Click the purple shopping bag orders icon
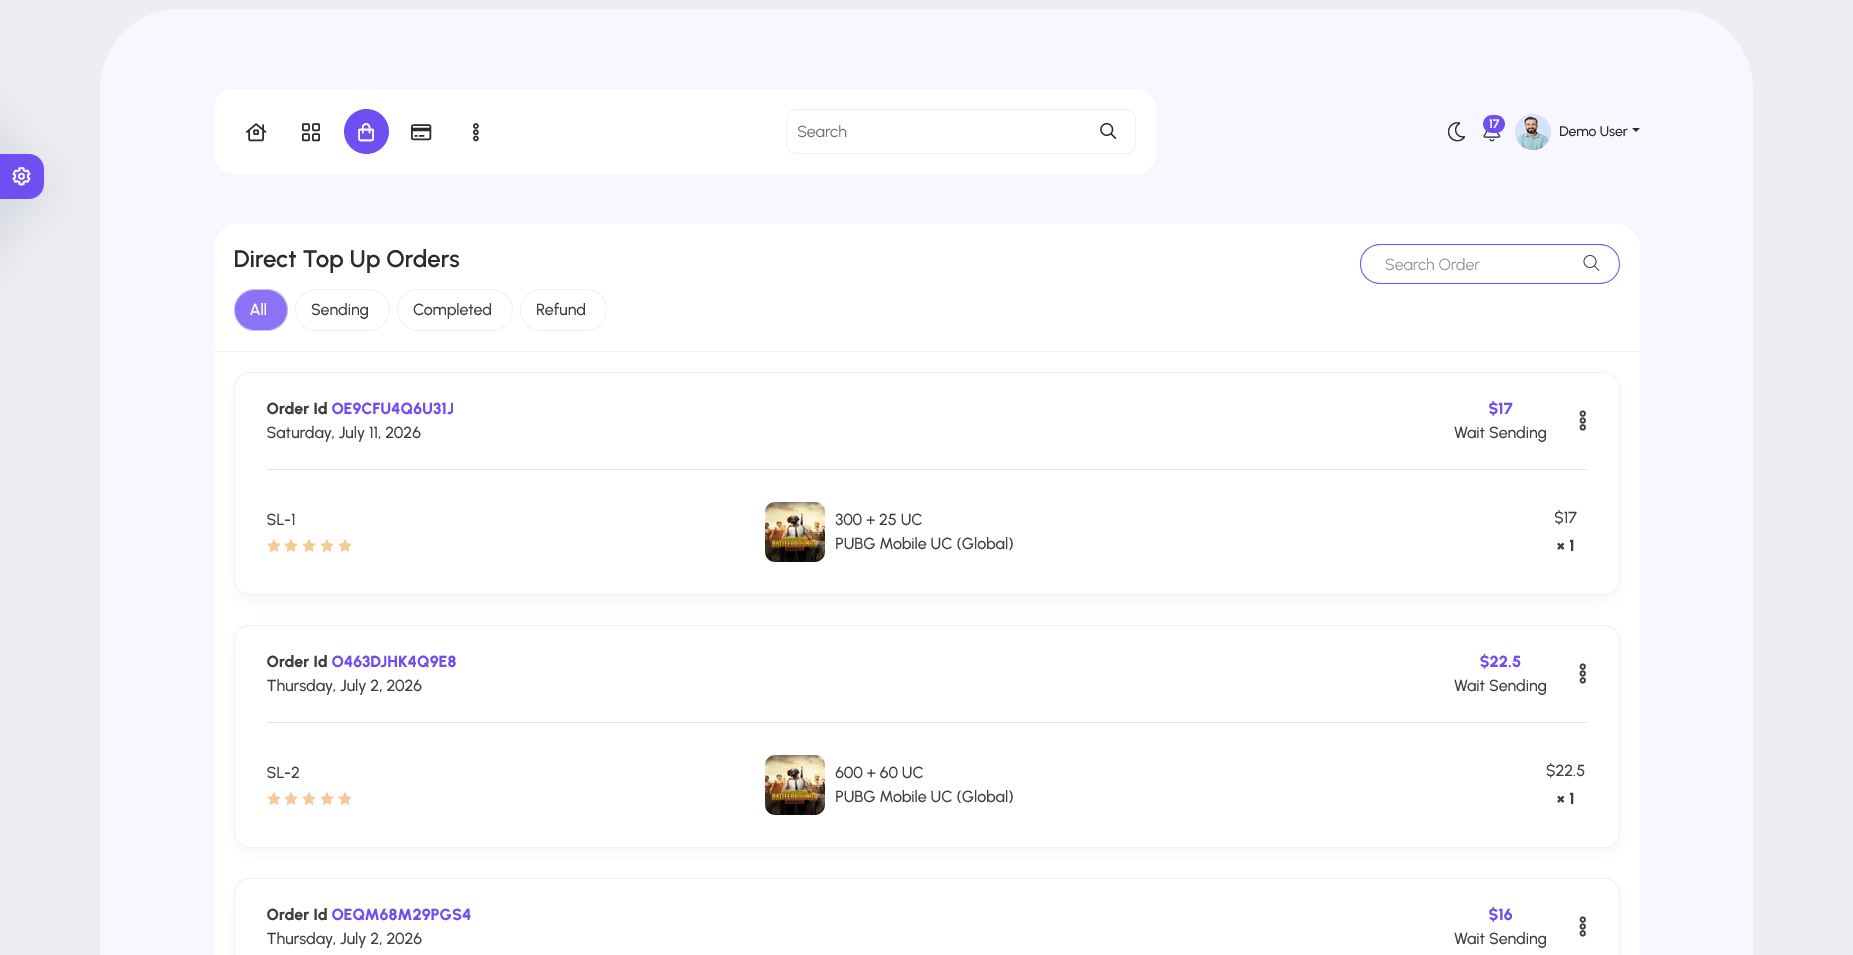The image size is (1853, 955). 366,132
